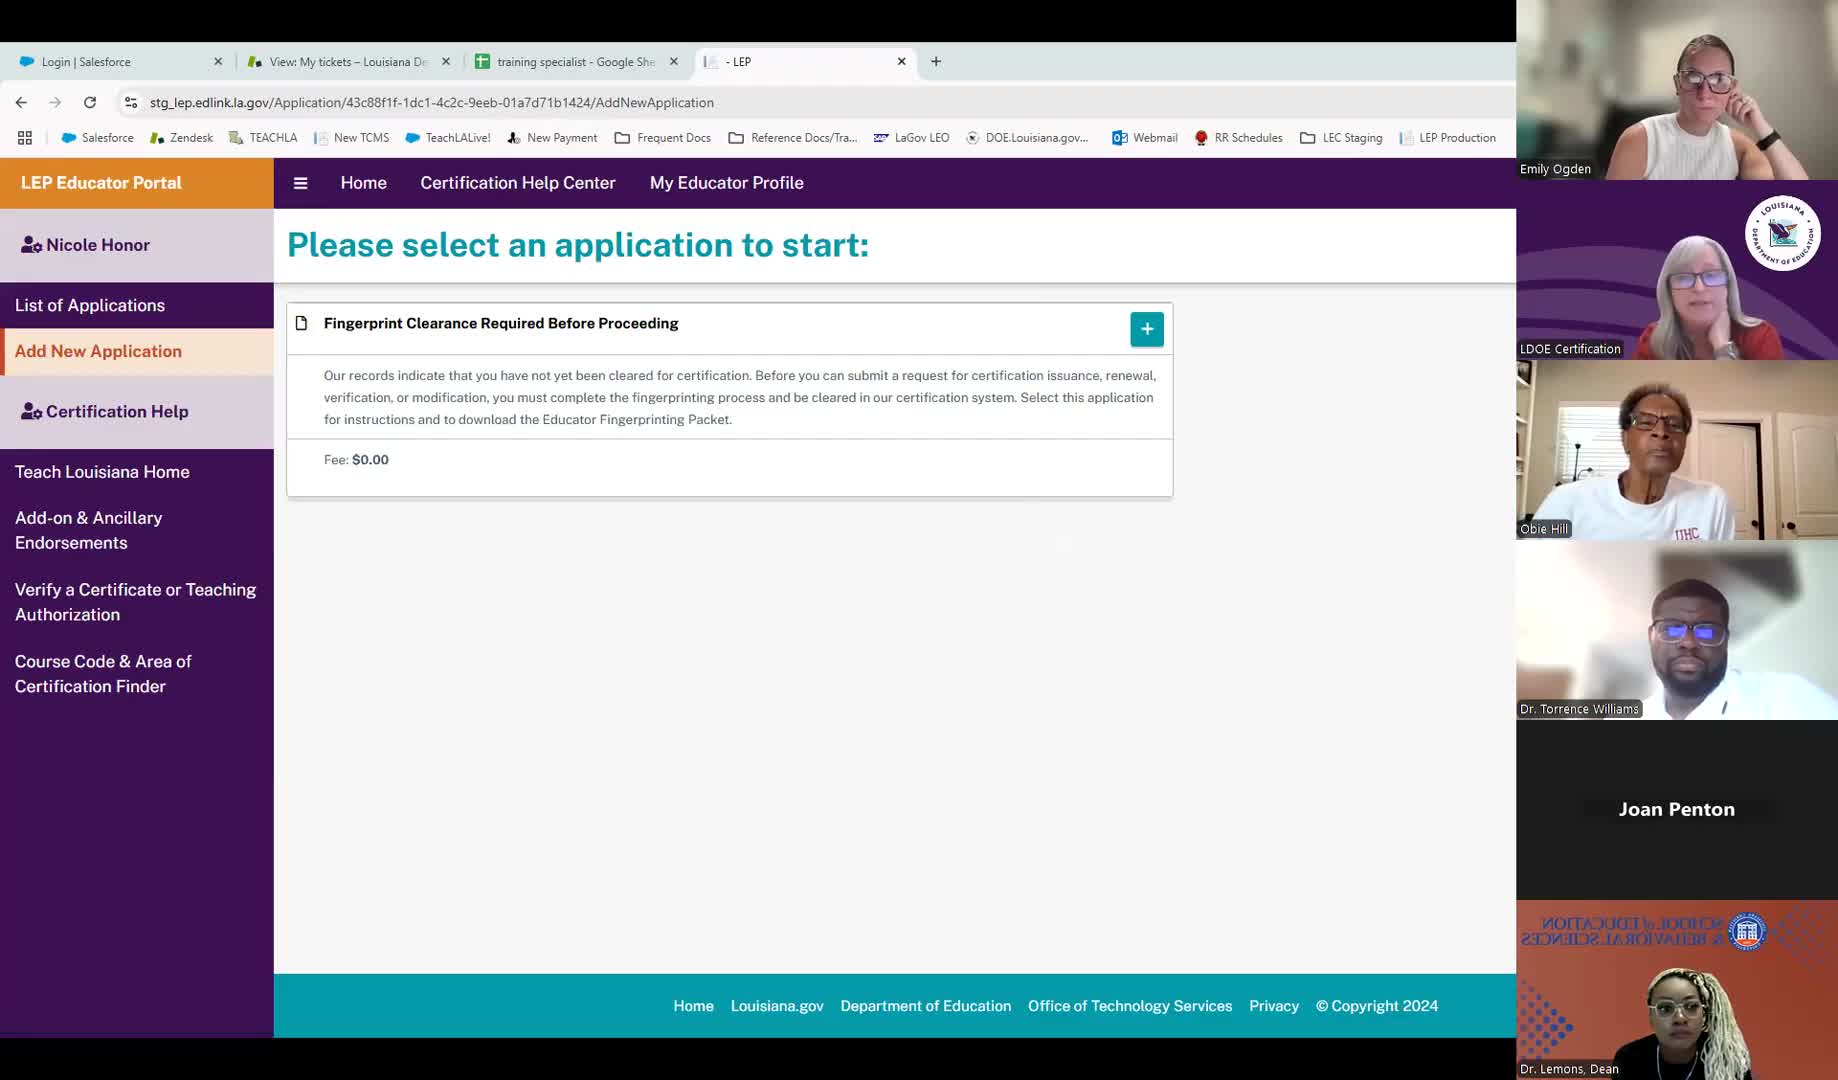1838x1080 pixels.
Task: Click the document icon beside Fingerprint Clearance
Action: [x=301, y=323]
